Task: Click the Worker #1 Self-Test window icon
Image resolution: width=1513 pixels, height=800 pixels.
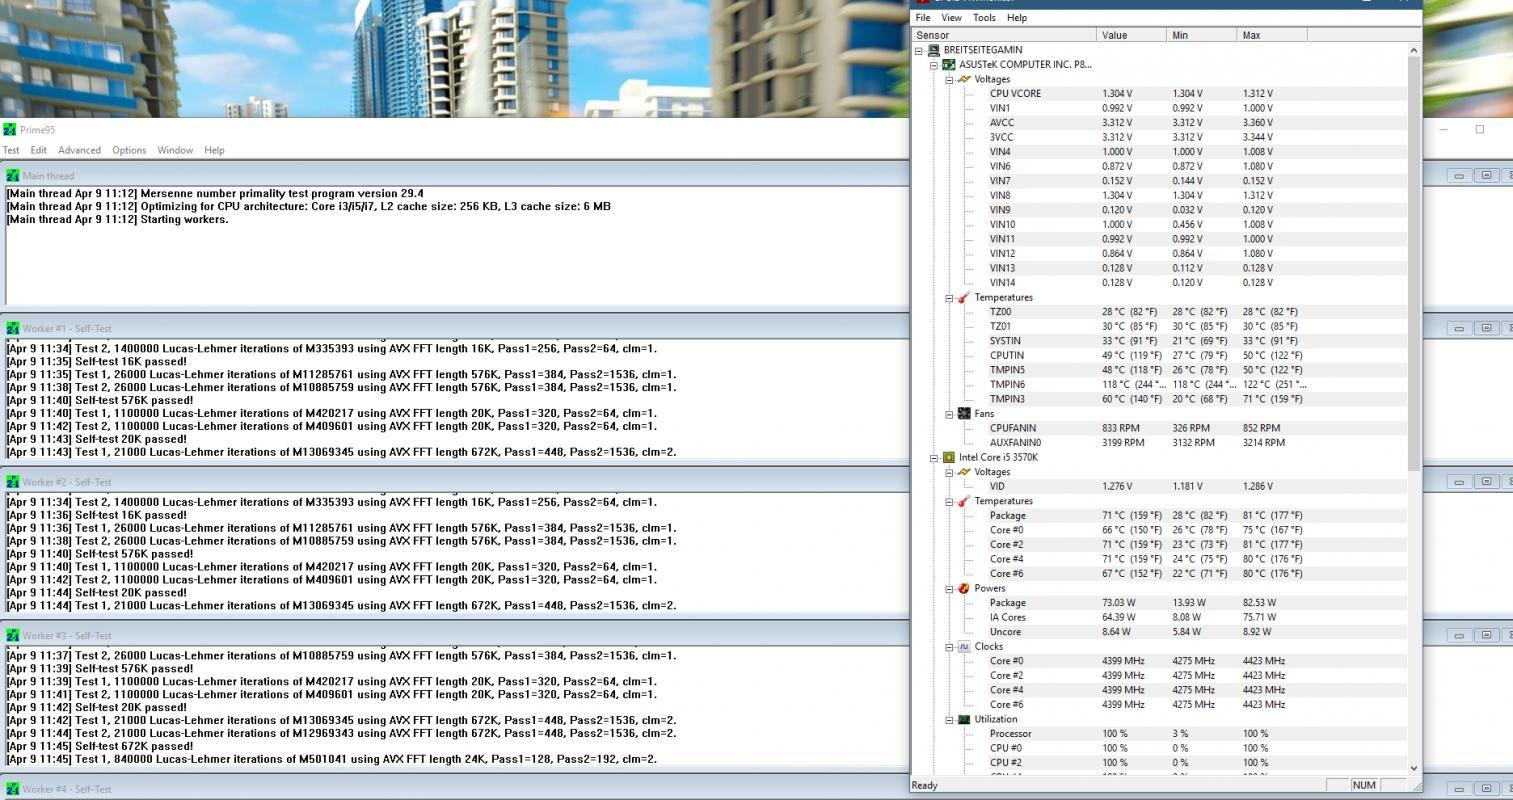Action: pos(12,328)
